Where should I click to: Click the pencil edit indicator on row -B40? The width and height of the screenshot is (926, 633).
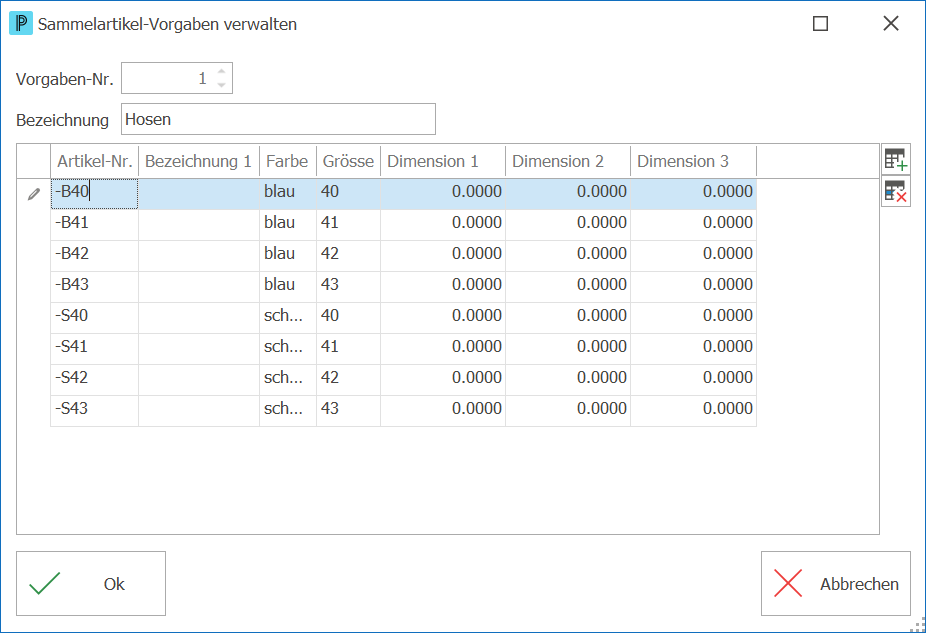point(34,194)
